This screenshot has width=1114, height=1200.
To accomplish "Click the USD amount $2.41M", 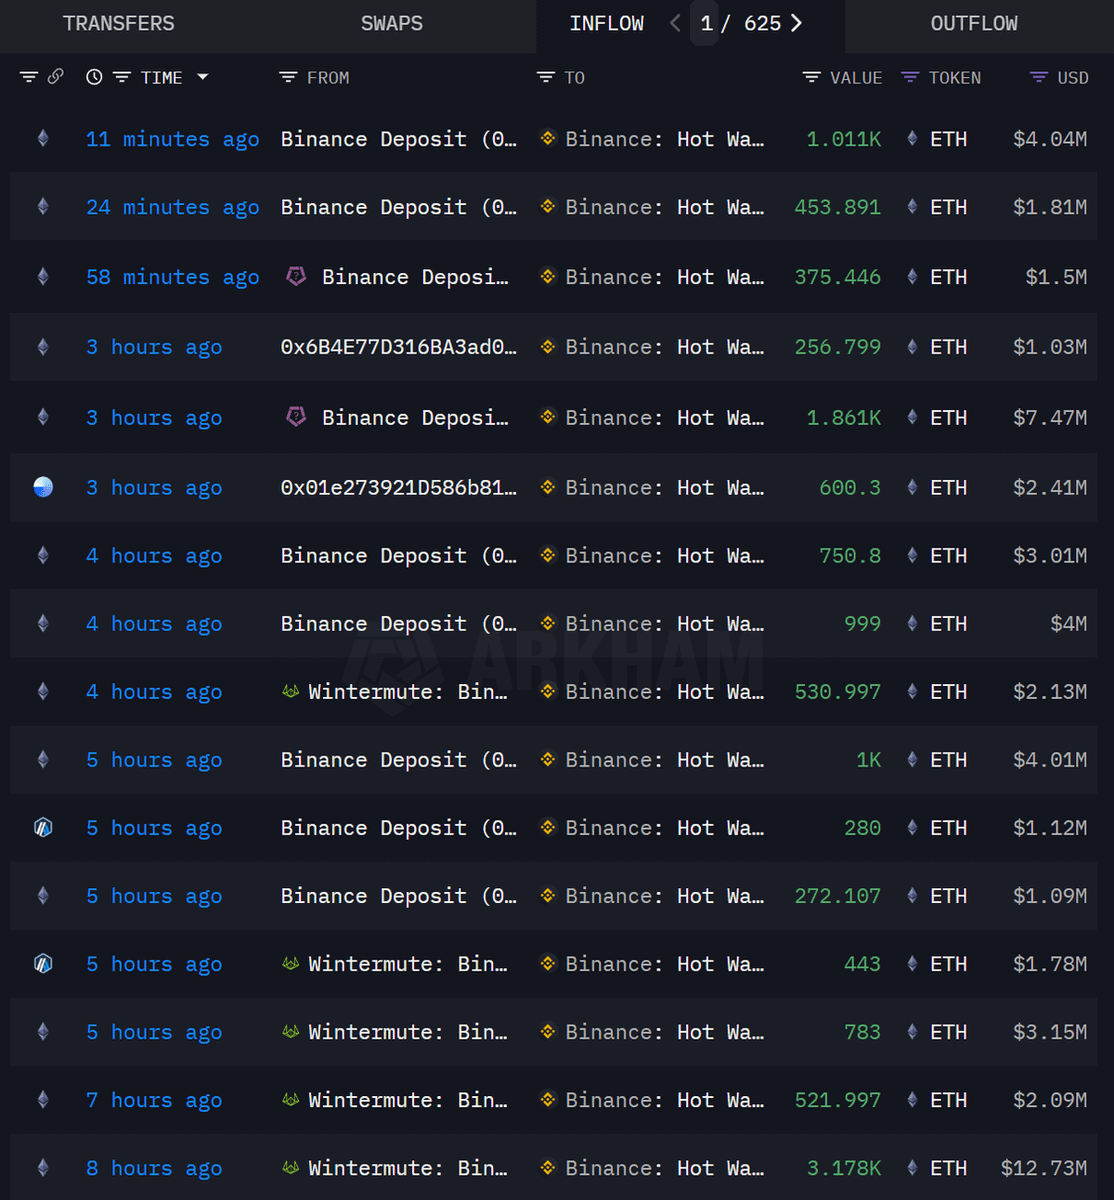I will tap(1050, 488).
